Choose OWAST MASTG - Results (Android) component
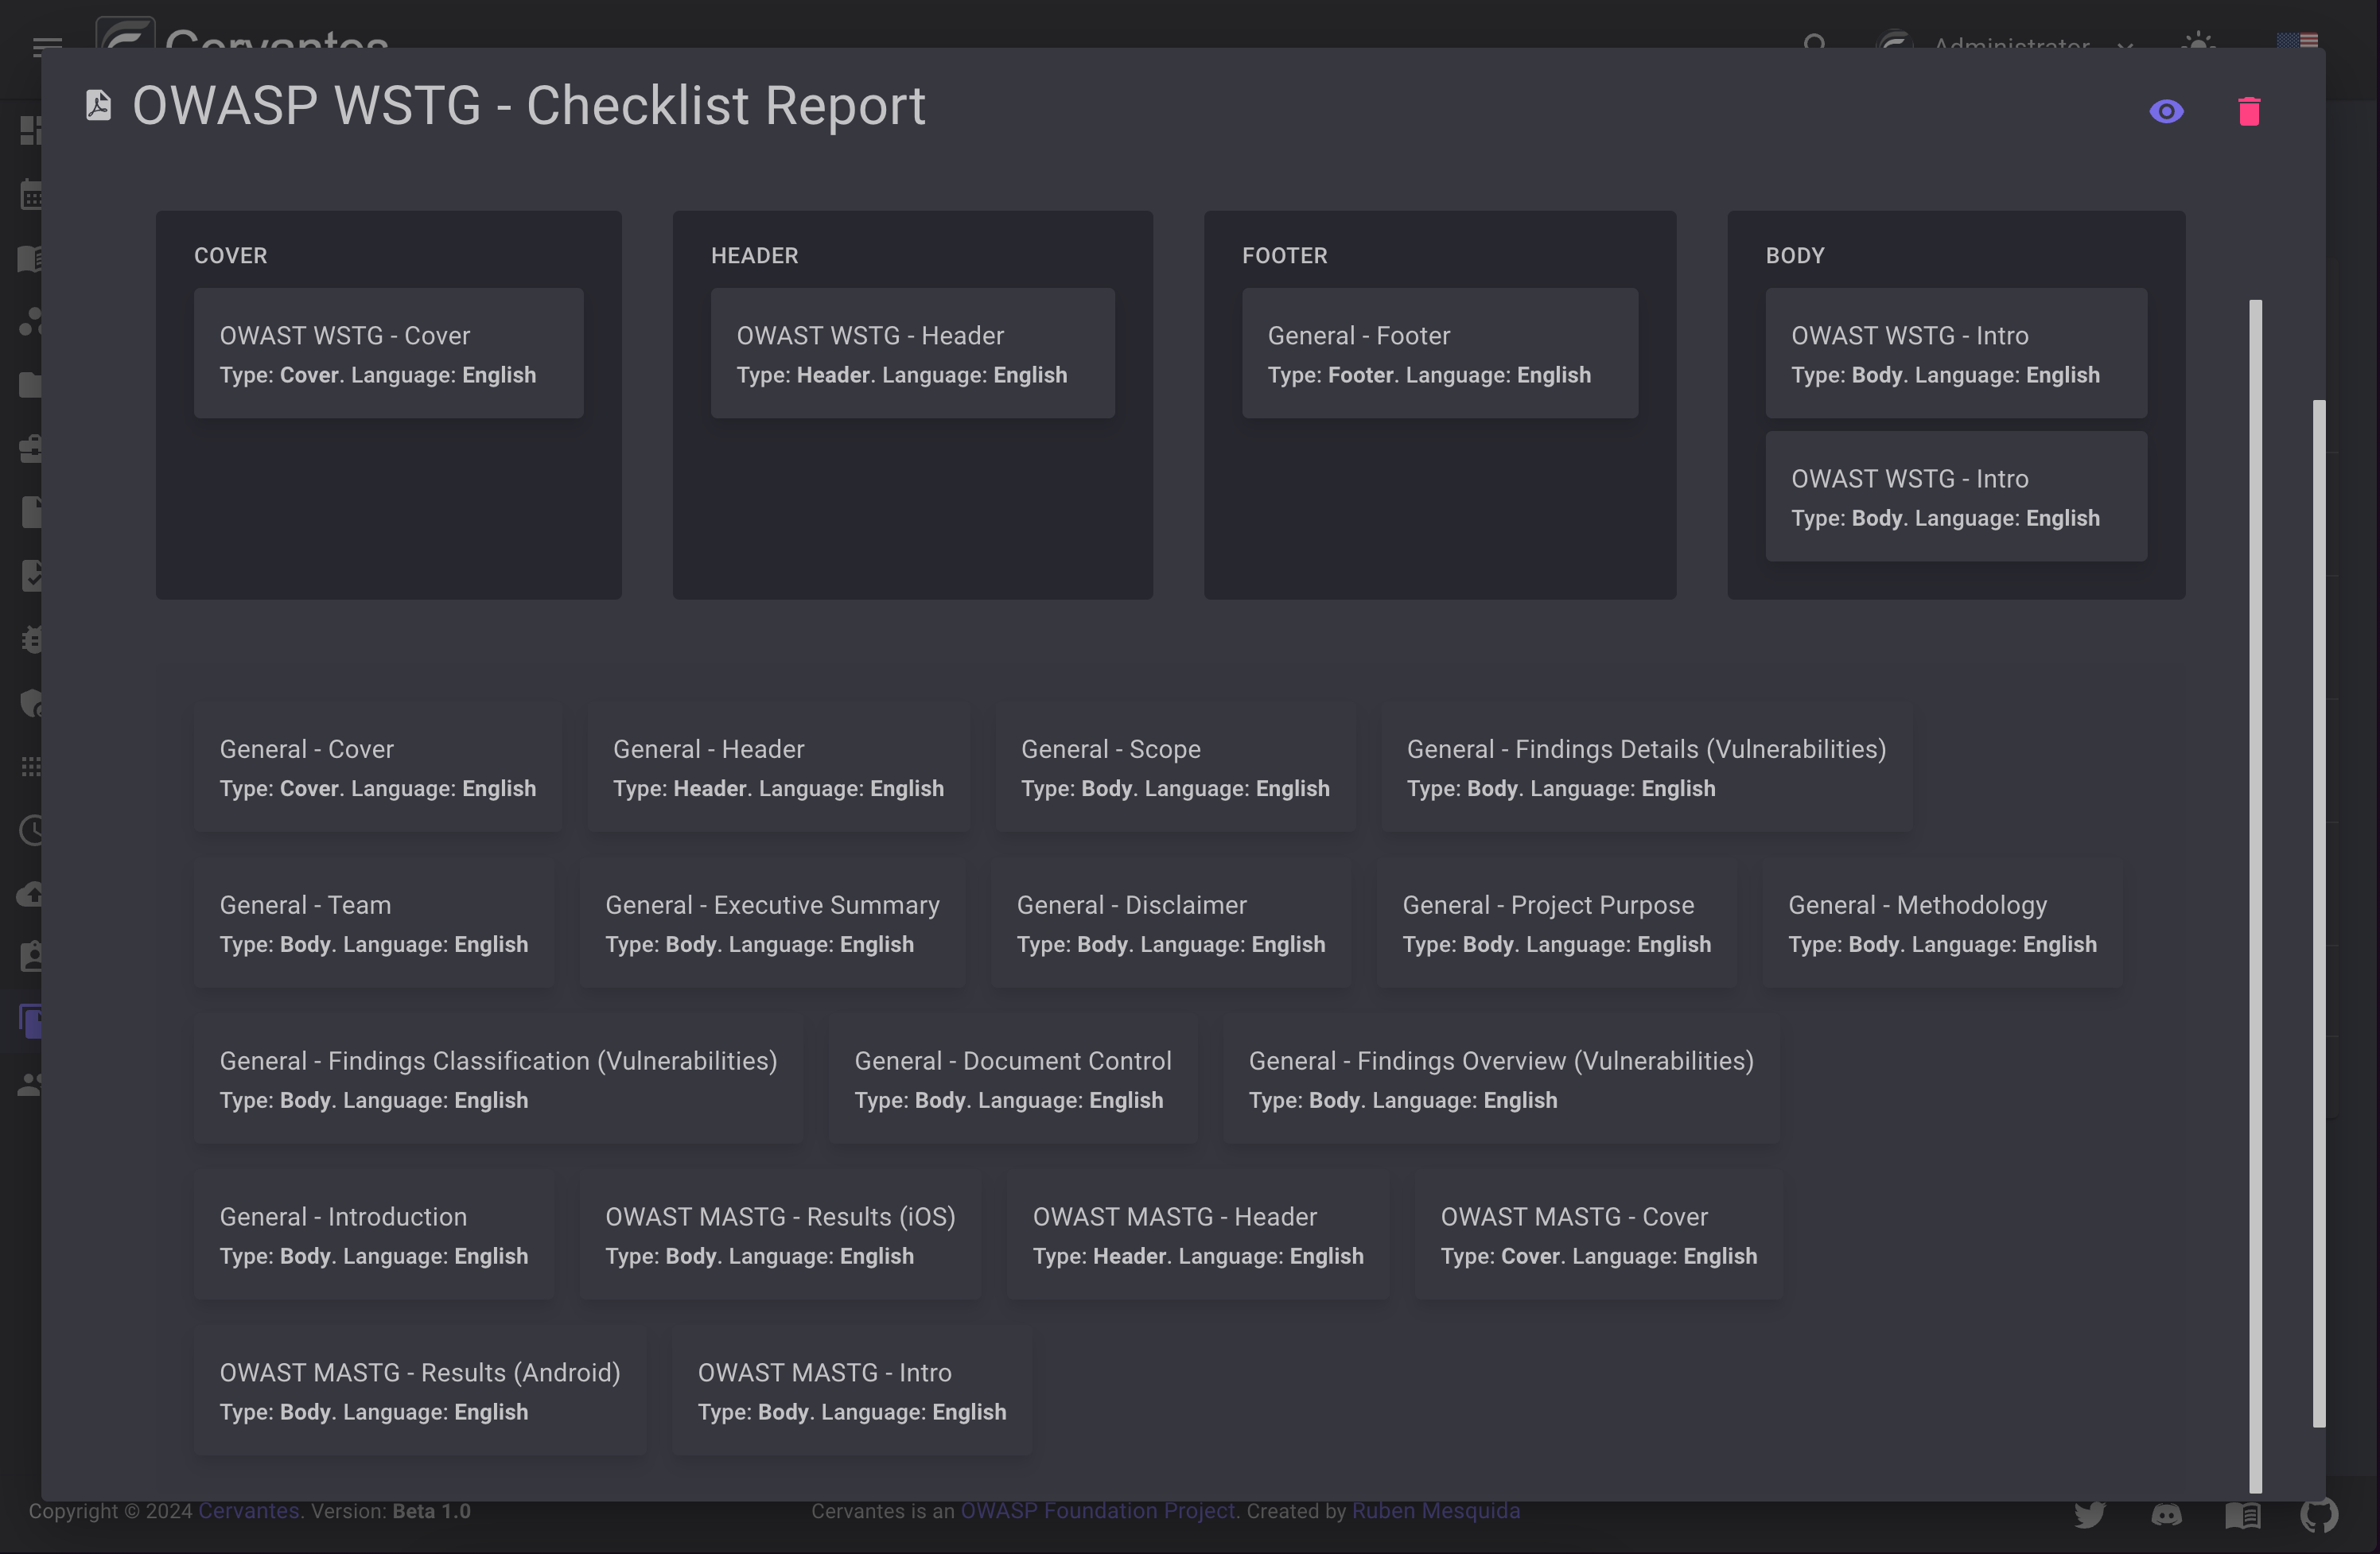This screenshot has height=1554, width=2380. (x=420, y=1391)
